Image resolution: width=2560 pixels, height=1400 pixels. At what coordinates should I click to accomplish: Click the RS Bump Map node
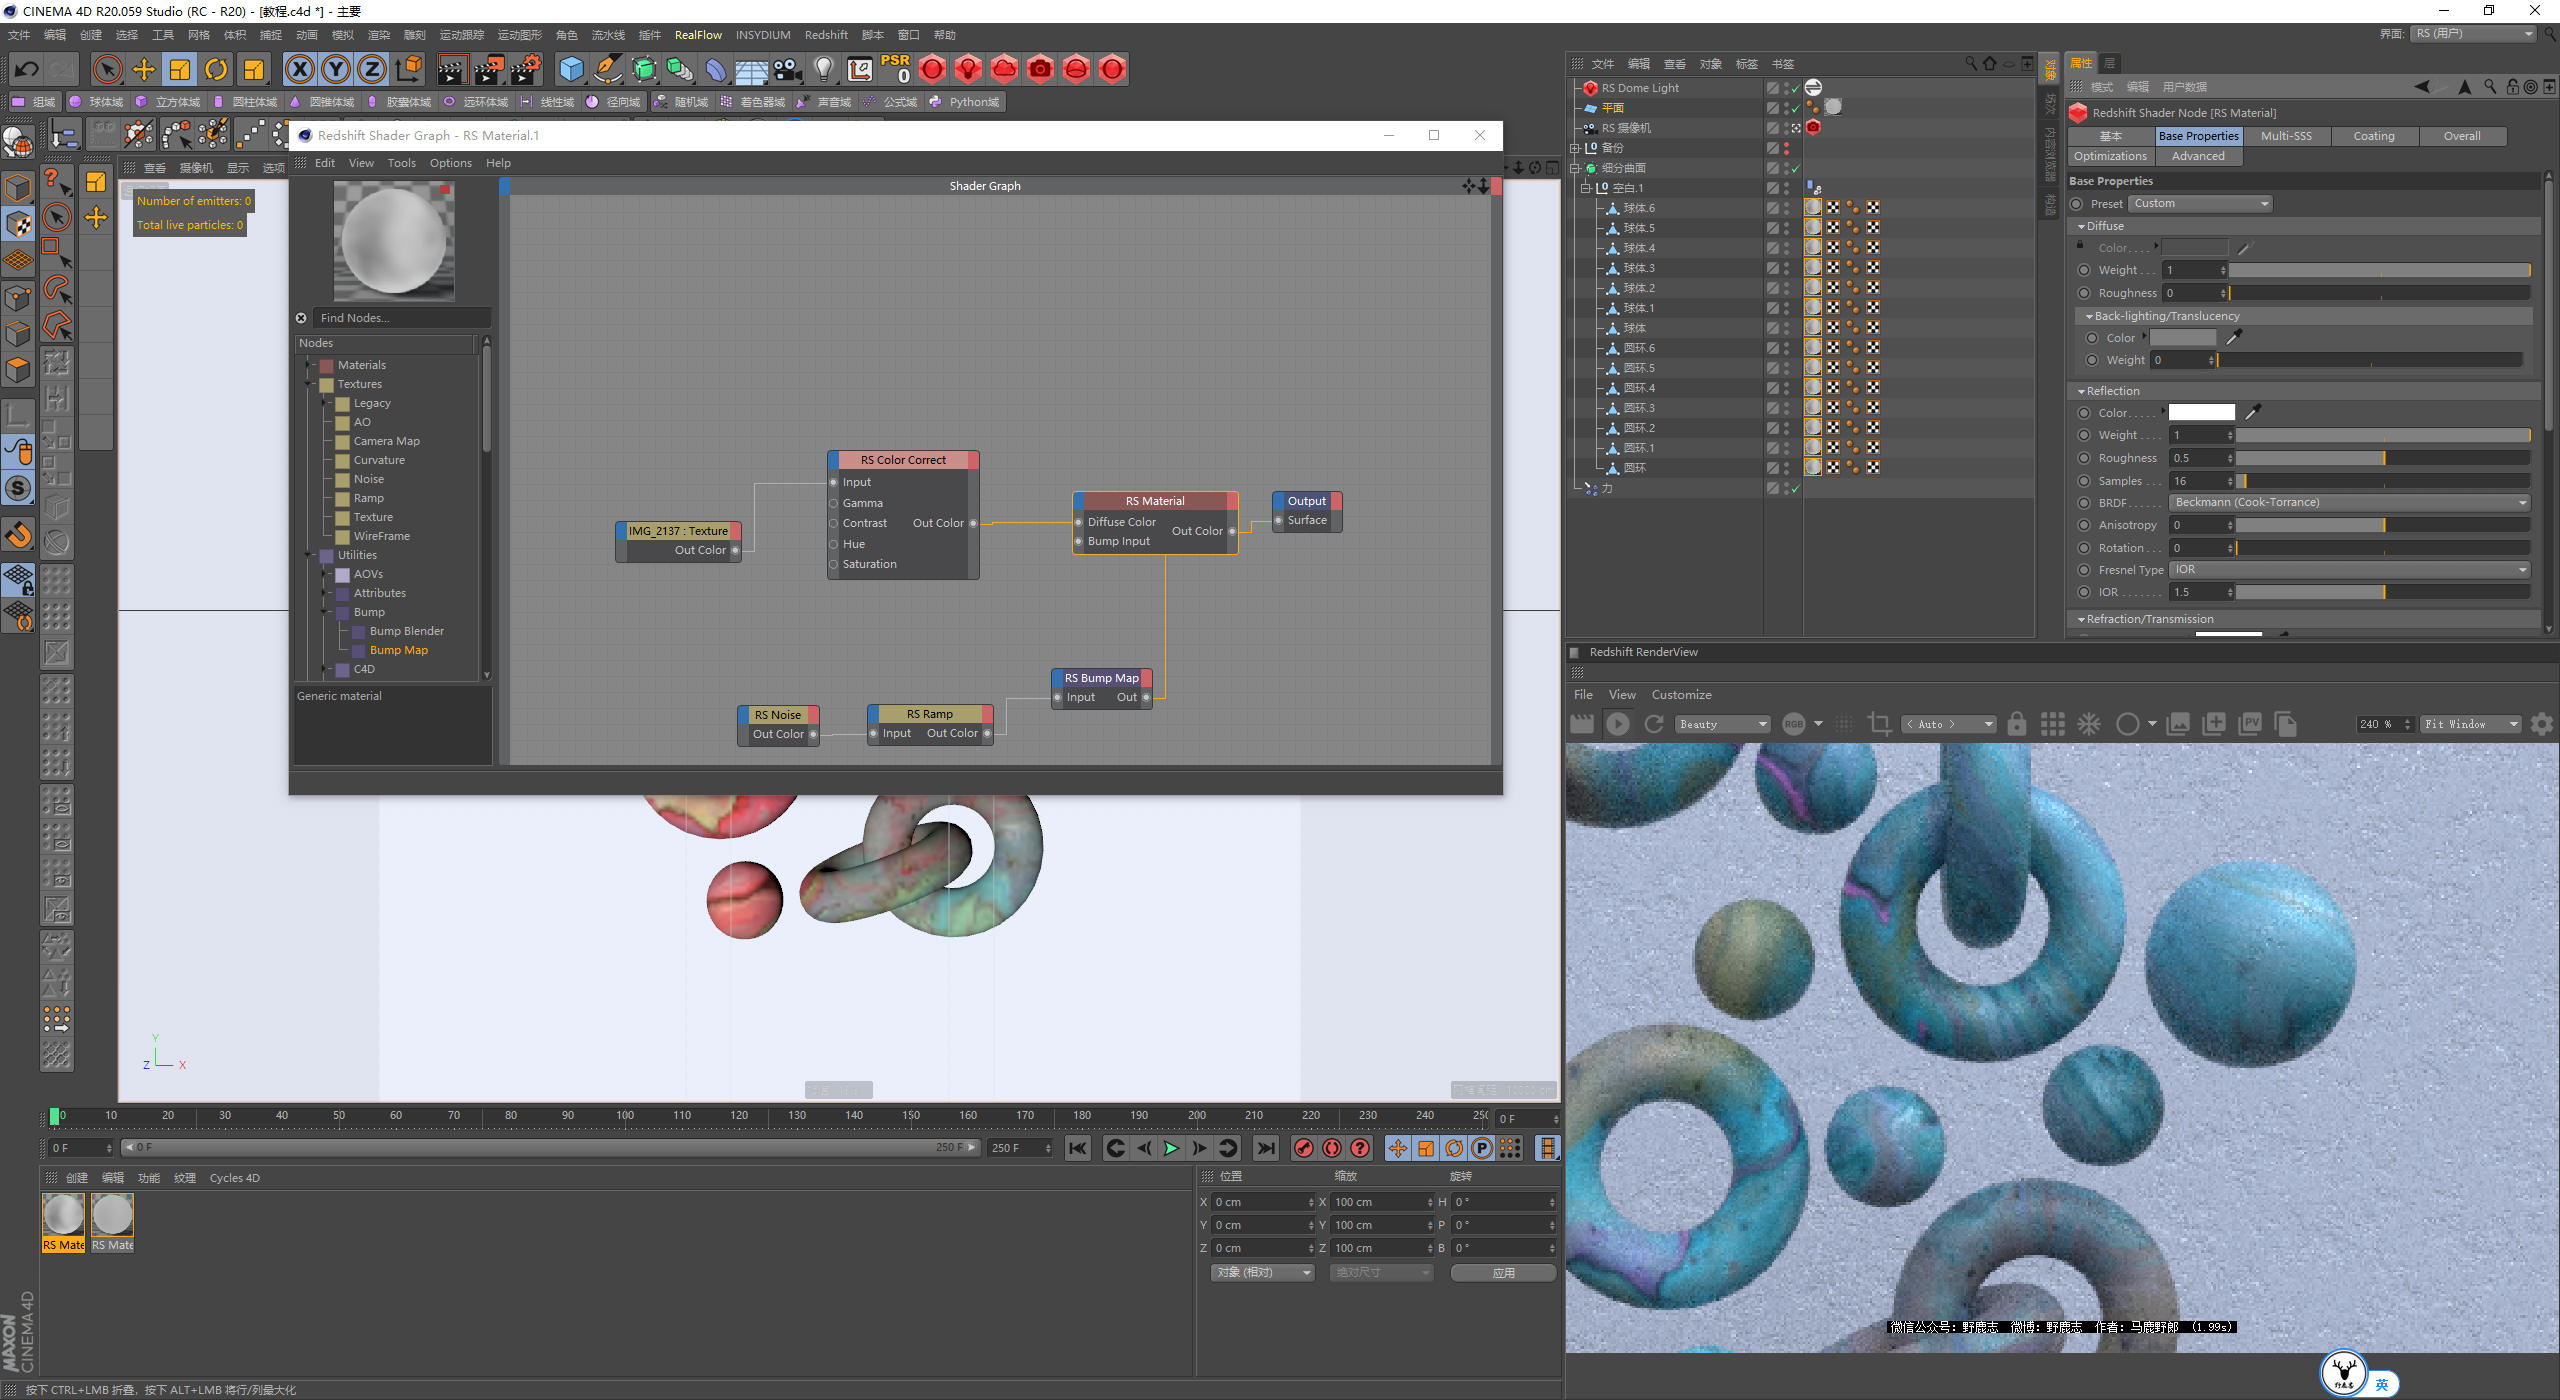(x=1098, y=678)
